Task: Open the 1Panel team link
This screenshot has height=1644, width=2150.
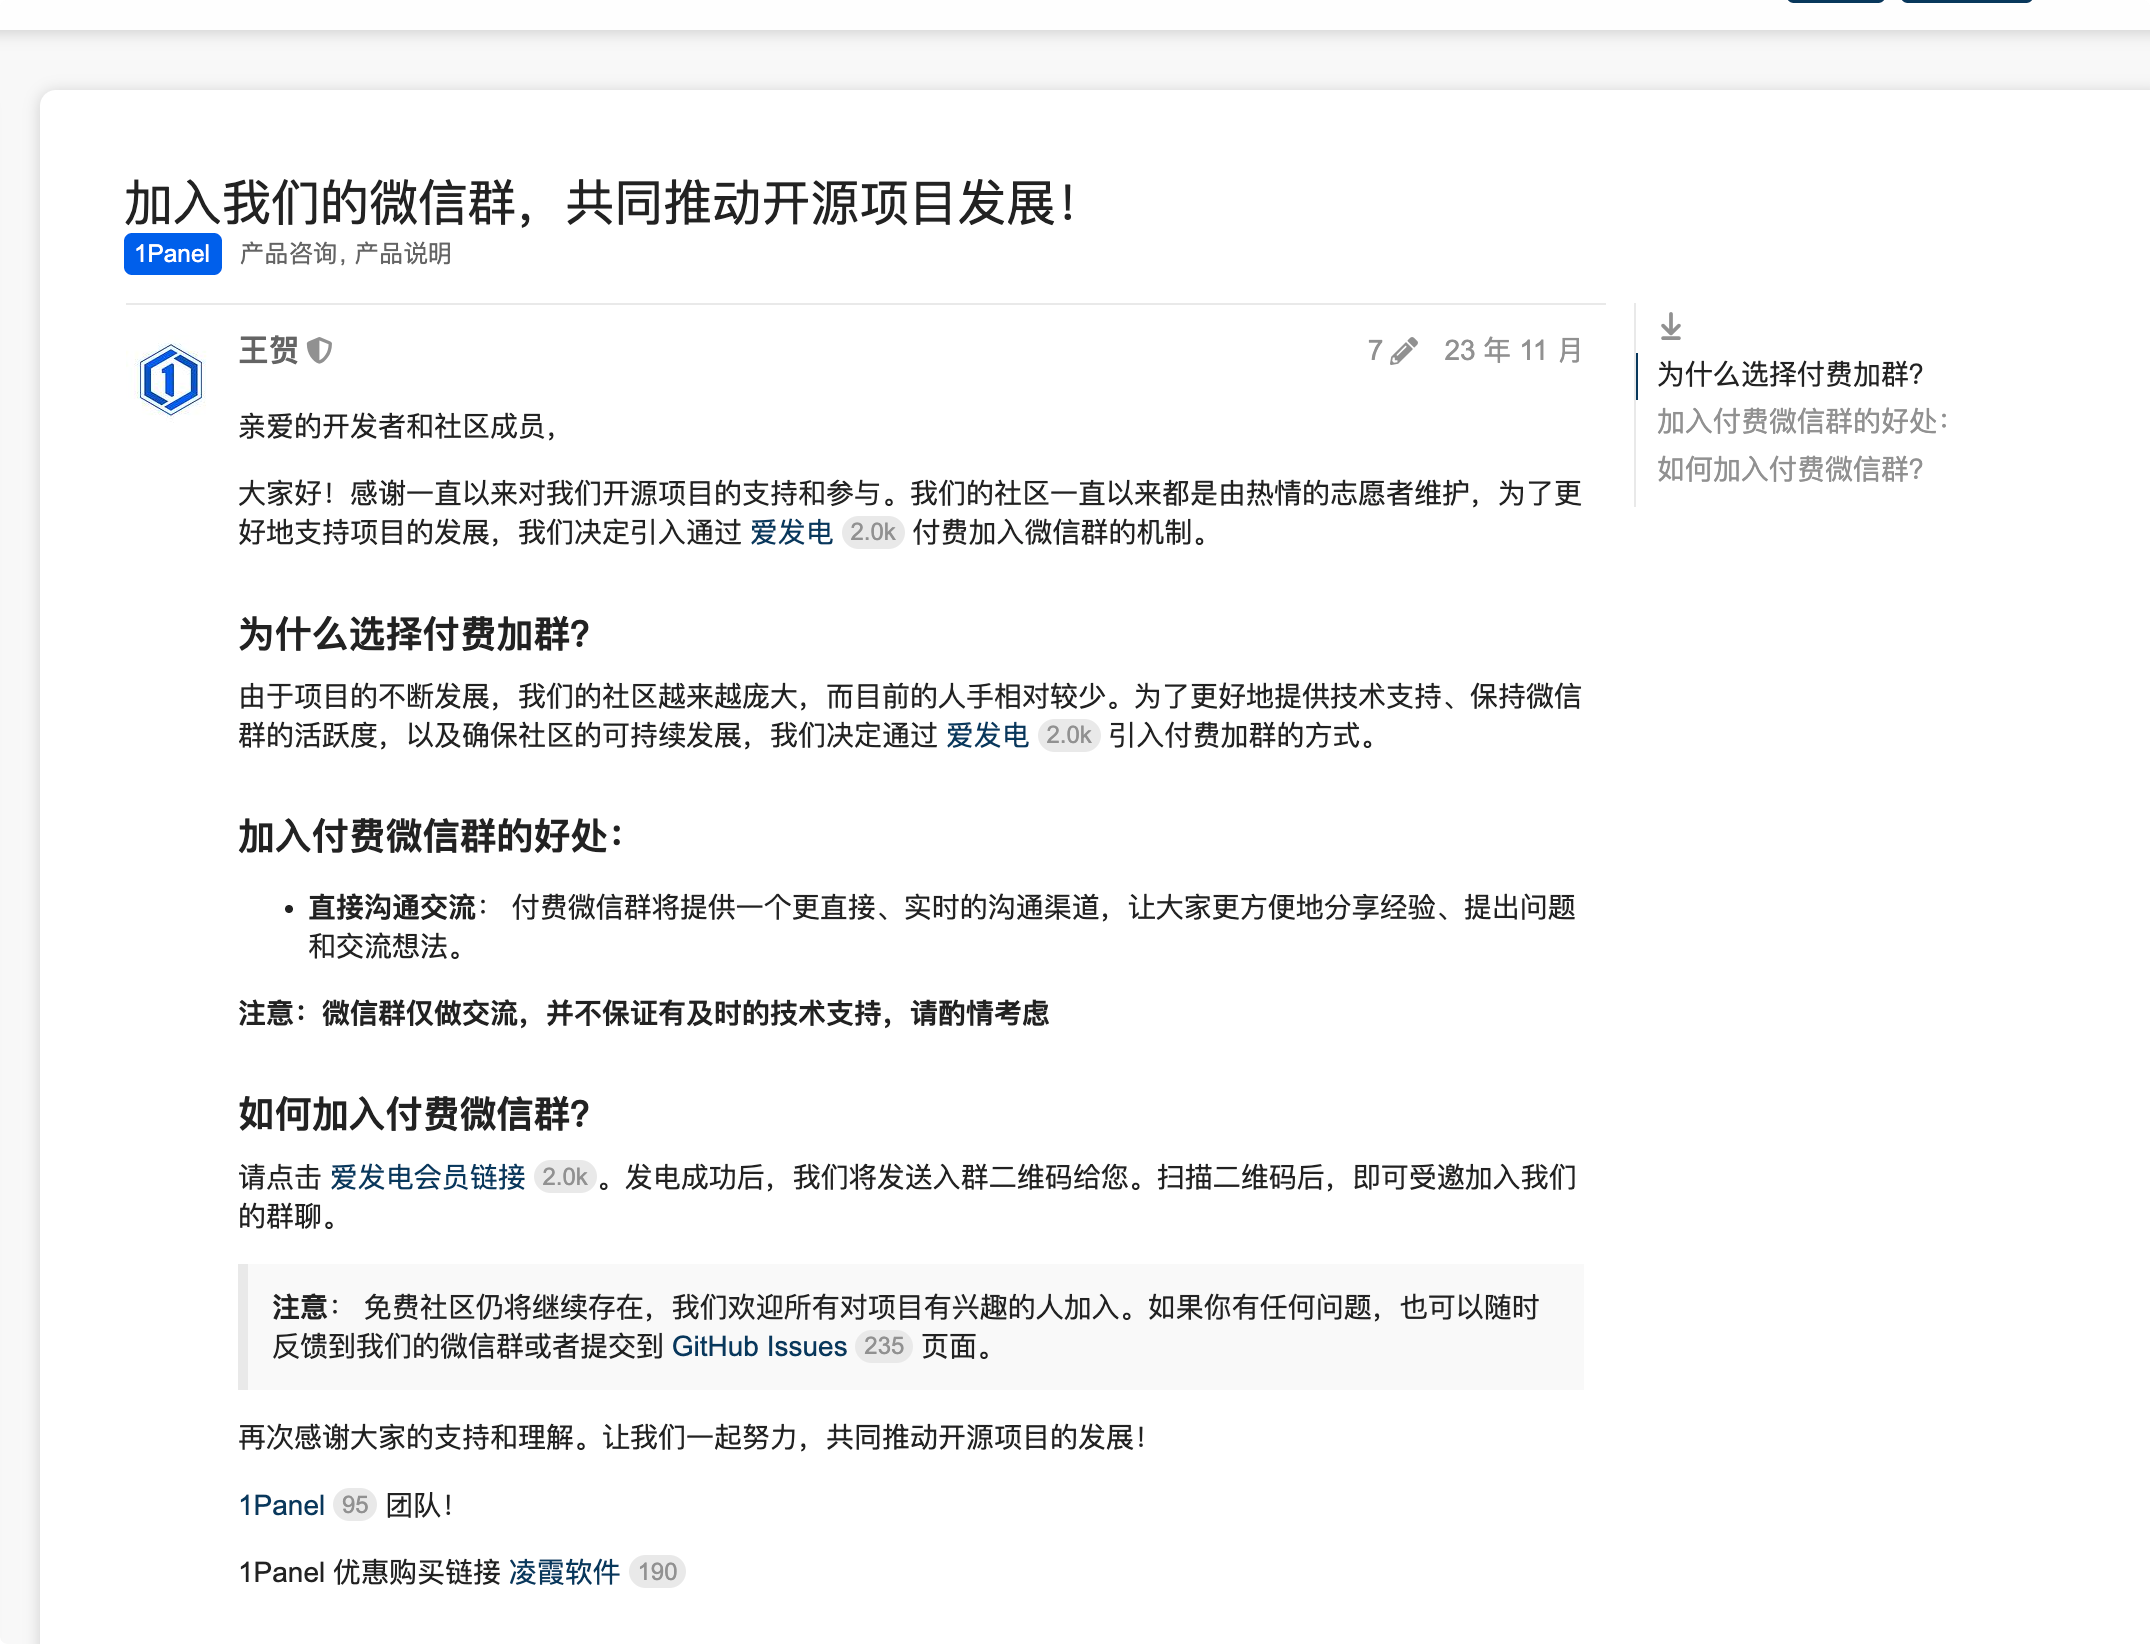Action: (282, 1506)
